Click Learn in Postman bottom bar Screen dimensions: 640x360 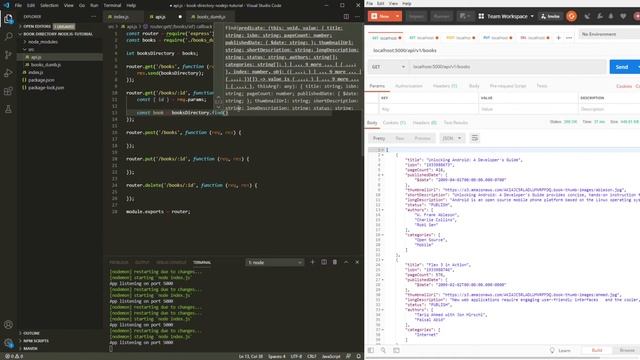560,350
